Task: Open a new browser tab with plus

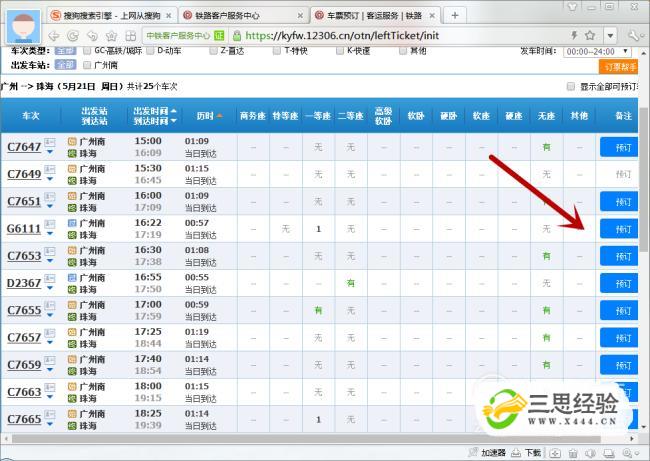Action: [456, 15]
